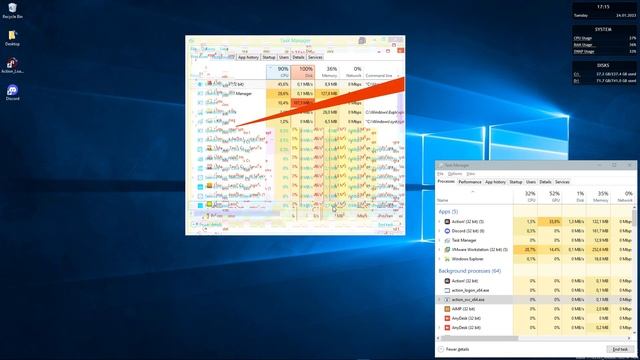The height and width of the screenshot is (360, 640).
Task: Click the action_logon_x64.exe process icon
Action: [447, 290]
